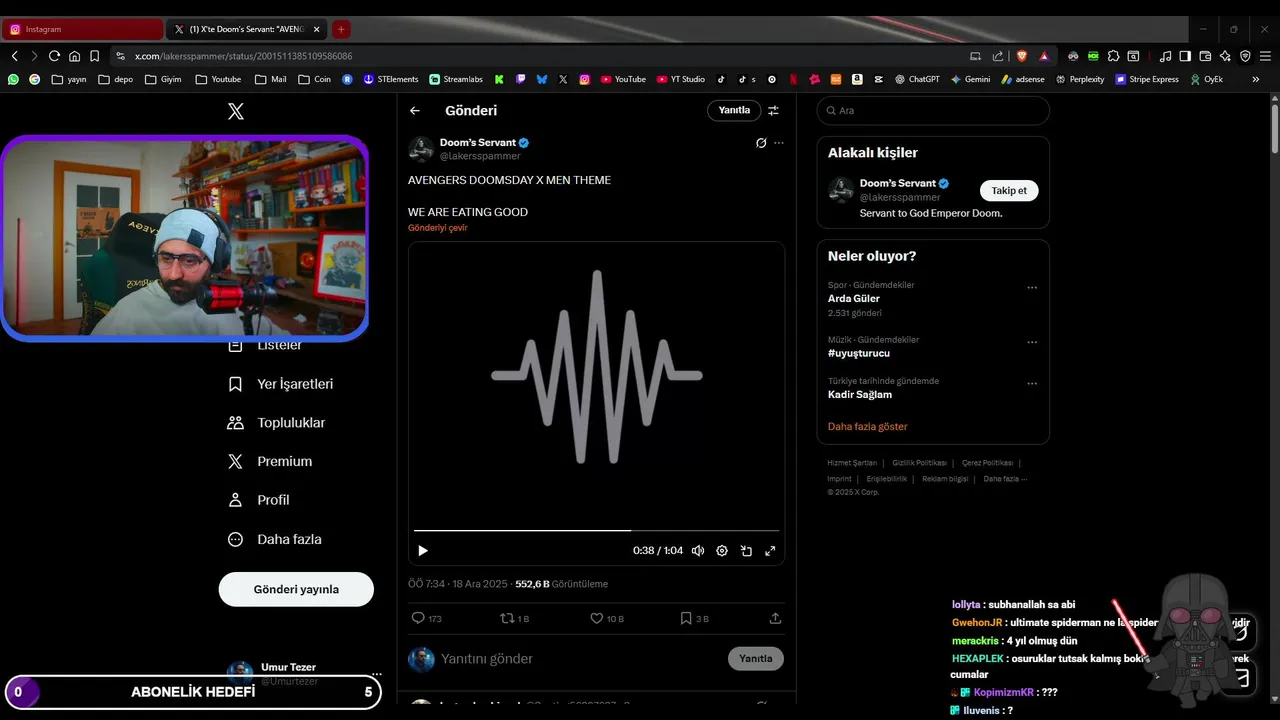Open Netflix bookmark icon
The image size is (1280, 720).
[x=793, y=79]
